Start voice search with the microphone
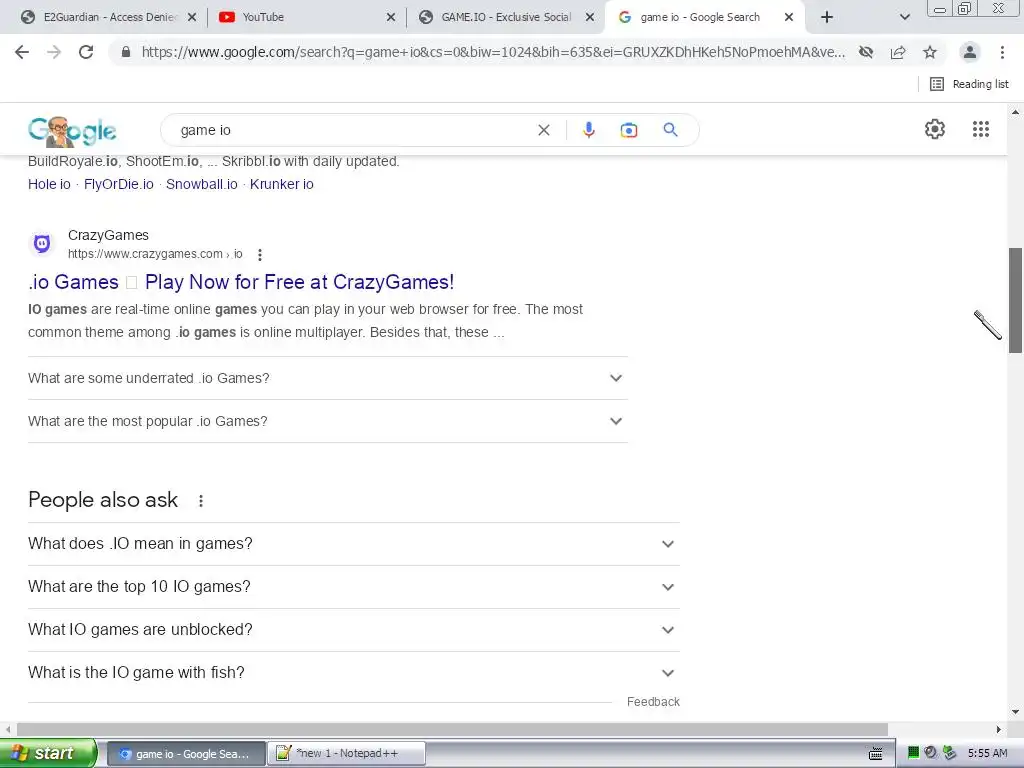The width and height of the screenshot is (1024, 768). 588,130
